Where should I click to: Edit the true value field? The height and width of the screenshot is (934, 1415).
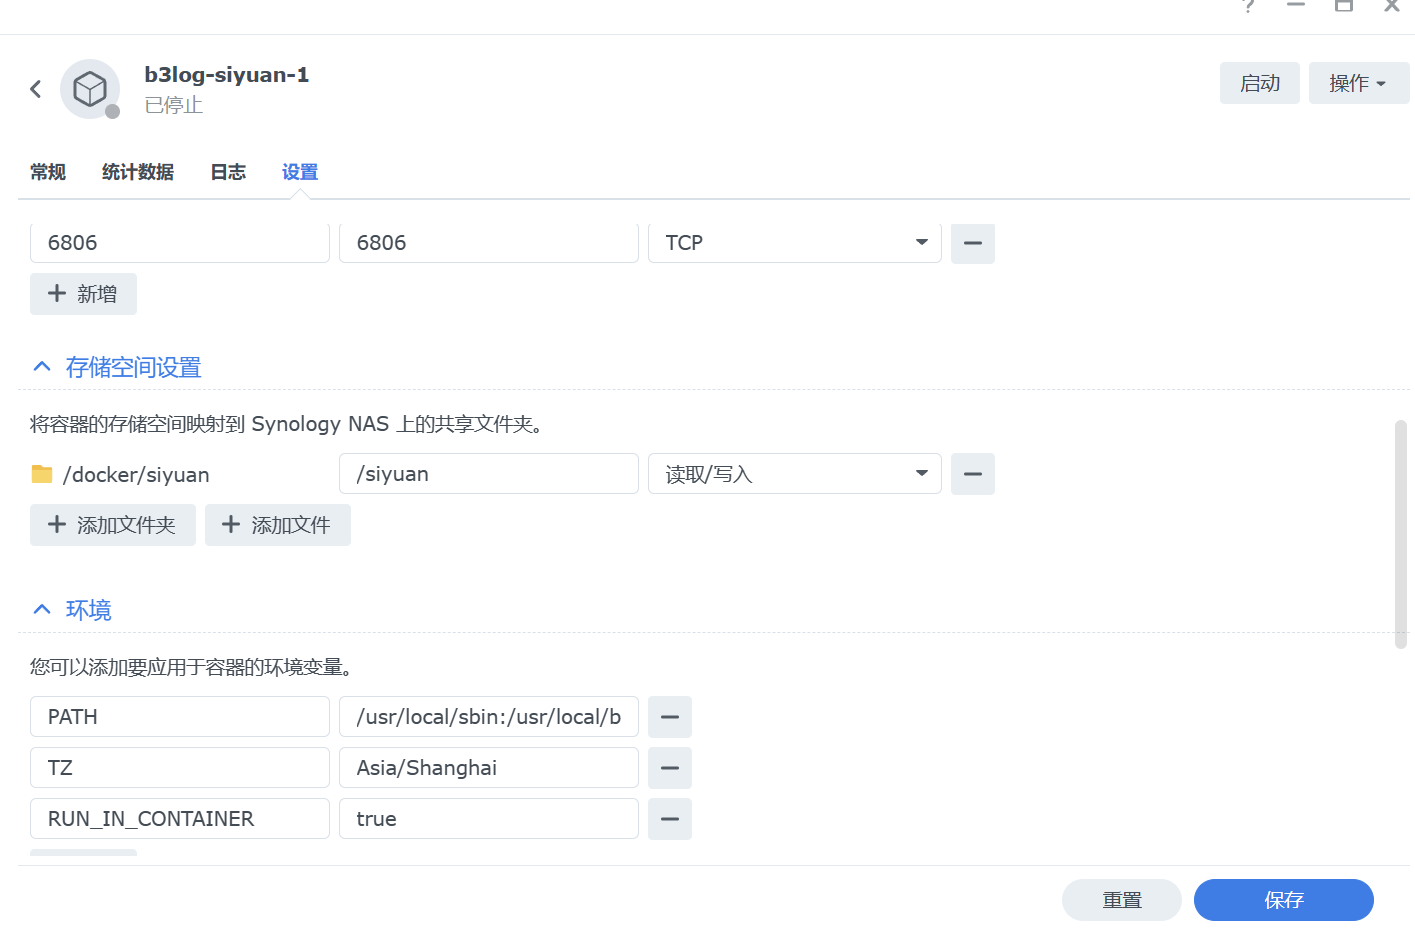click(x=489, y=819)
